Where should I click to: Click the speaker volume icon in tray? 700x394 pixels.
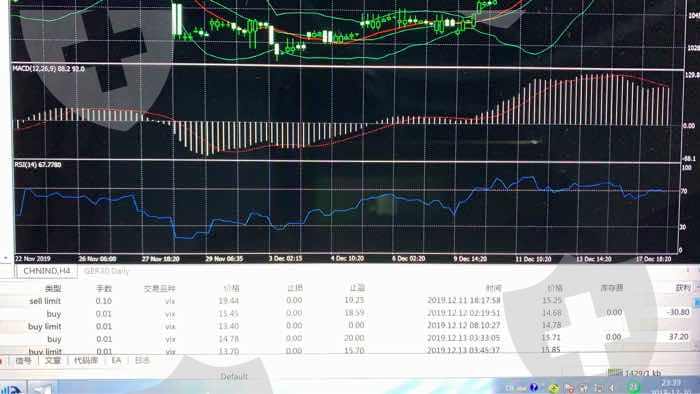tap(612, 389)
